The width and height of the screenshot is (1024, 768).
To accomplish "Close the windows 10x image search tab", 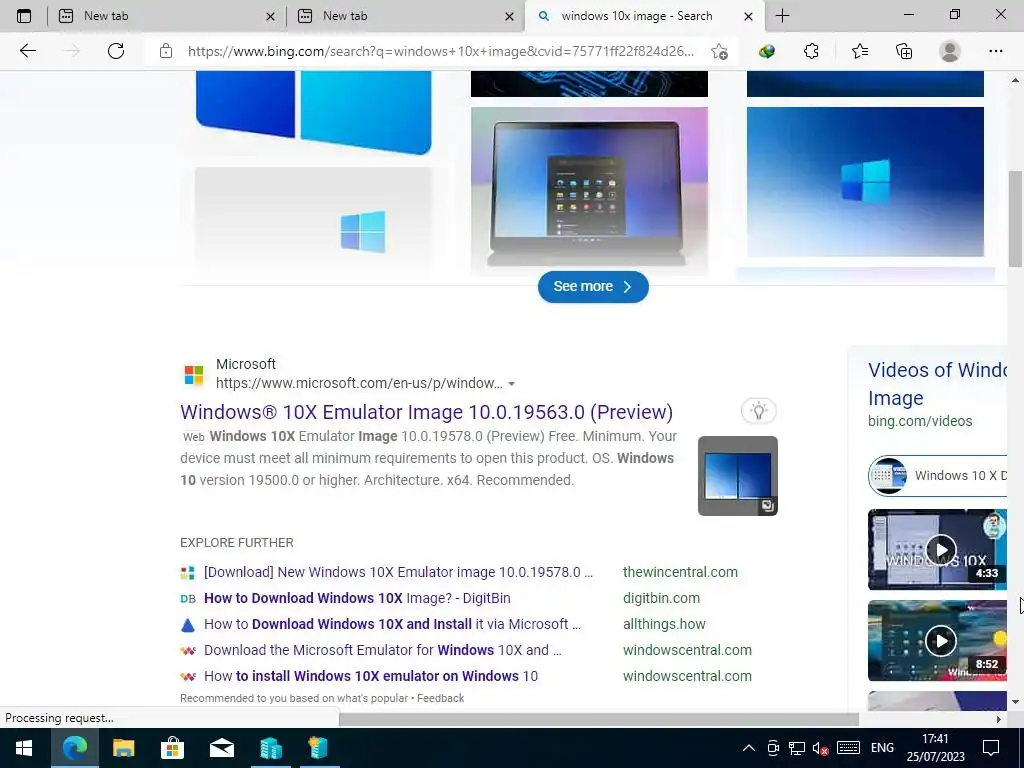I will (x=748, y=17).
